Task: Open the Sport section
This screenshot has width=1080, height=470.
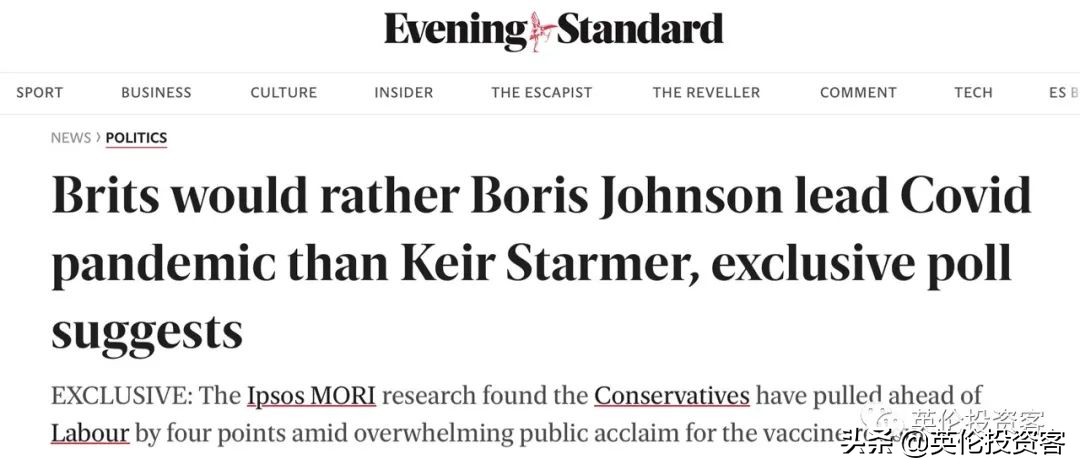Action: [x=39, y=92]
